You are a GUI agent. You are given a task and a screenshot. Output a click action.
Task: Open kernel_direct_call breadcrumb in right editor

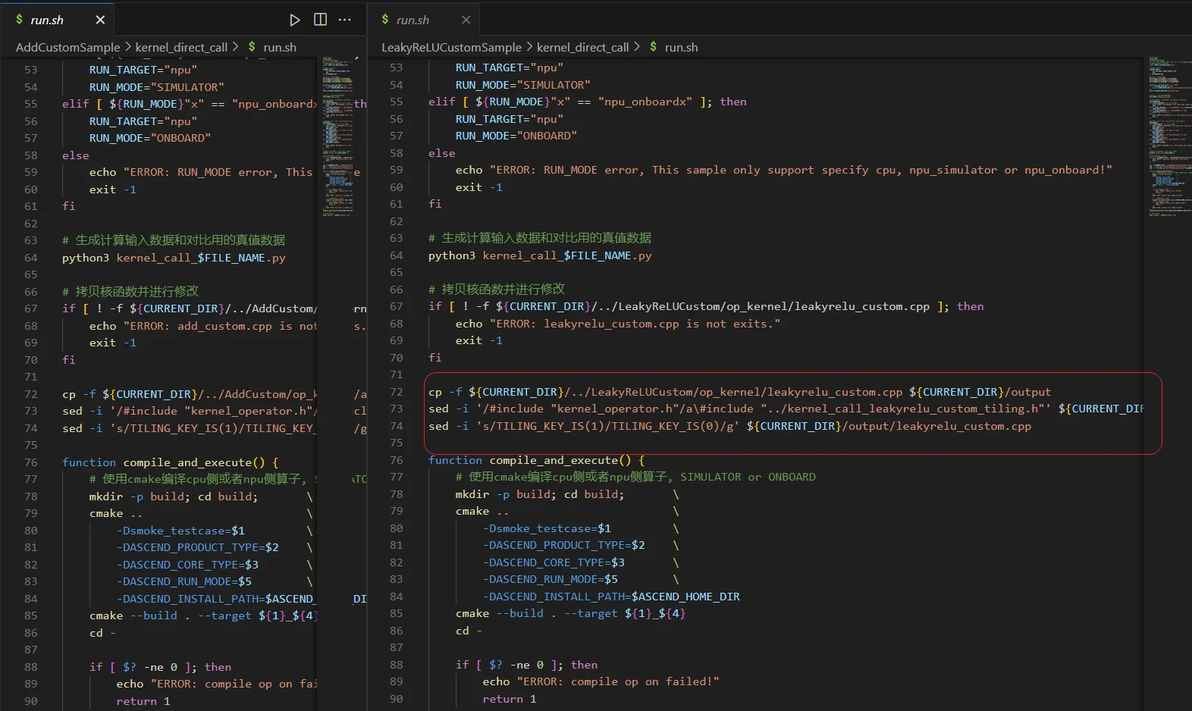pos(583,47)
